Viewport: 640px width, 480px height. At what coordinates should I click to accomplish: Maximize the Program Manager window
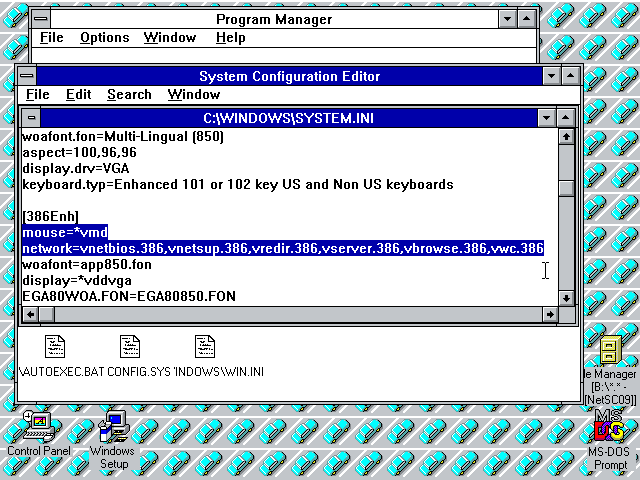(527, 19)
